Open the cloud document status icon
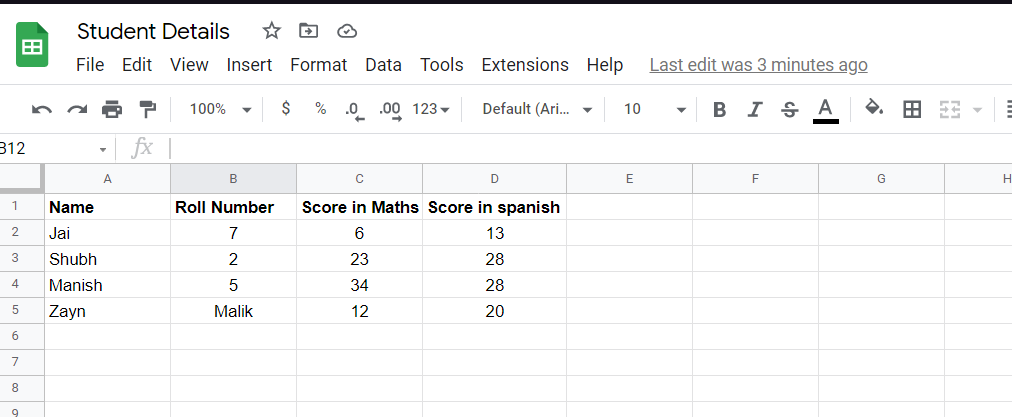 pyautogui.click(x=347, y=31)
